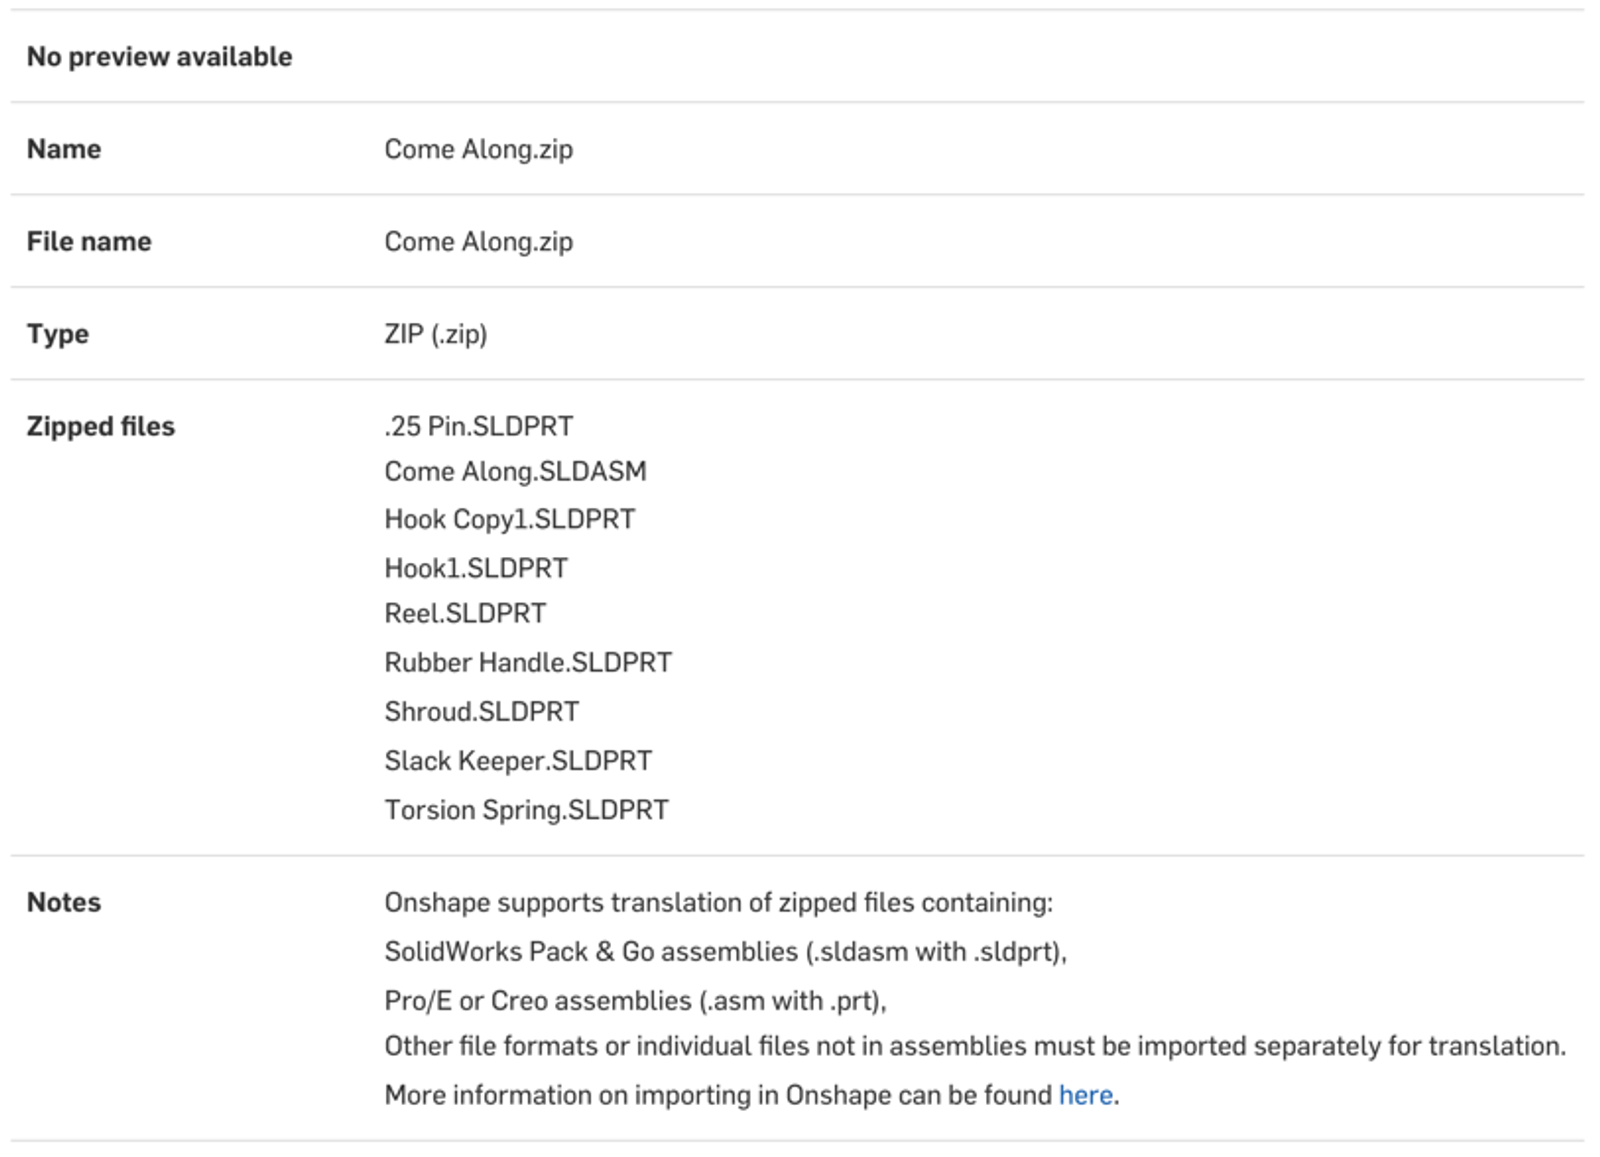Open the 'here' importing information link

click(x=1085, y=1095)
